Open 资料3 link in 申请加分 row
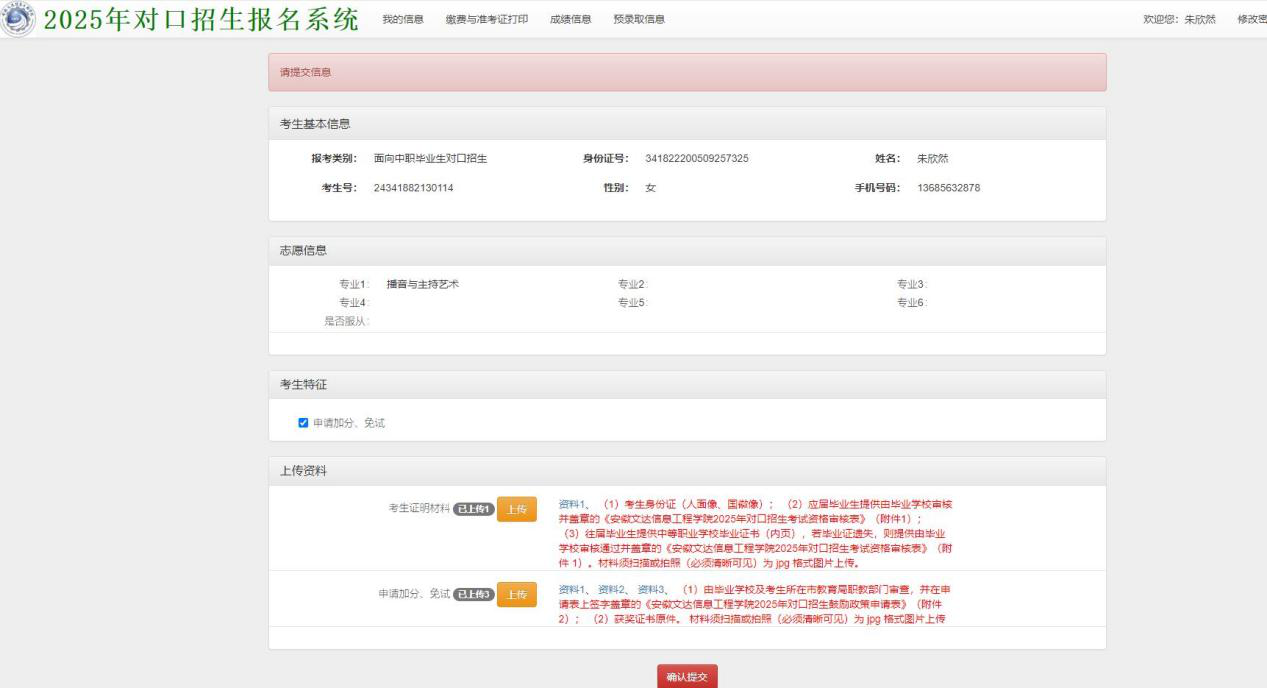This screenshot has height=688, width=1267. pos(651,590)
